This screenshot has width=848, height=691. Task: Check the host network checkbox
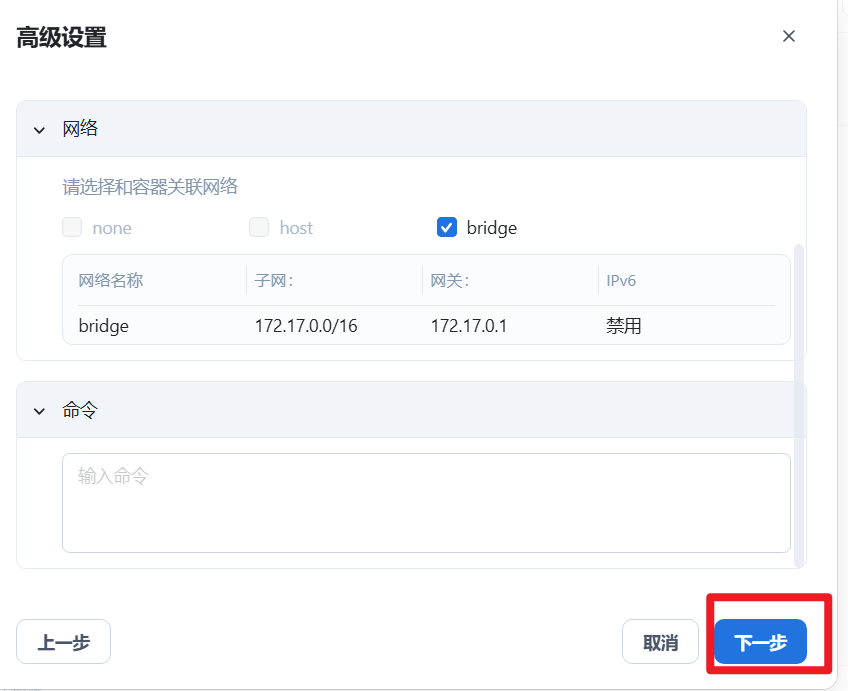coord(259,227)
